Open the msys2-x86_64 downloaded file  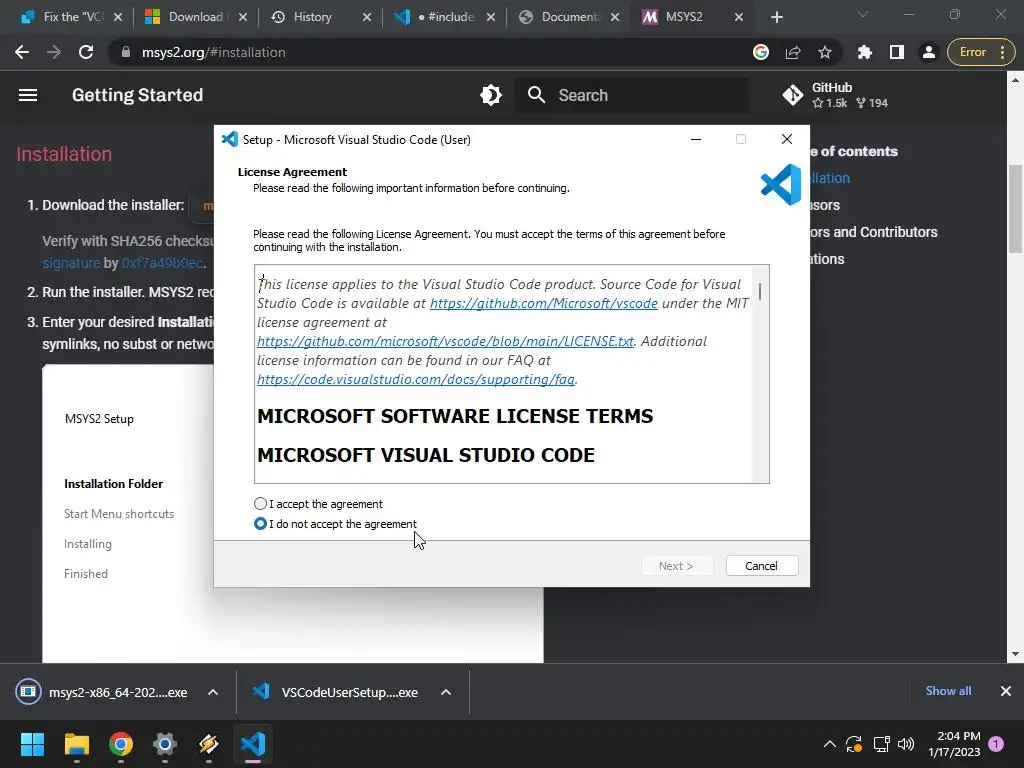(x=104, y=692)
